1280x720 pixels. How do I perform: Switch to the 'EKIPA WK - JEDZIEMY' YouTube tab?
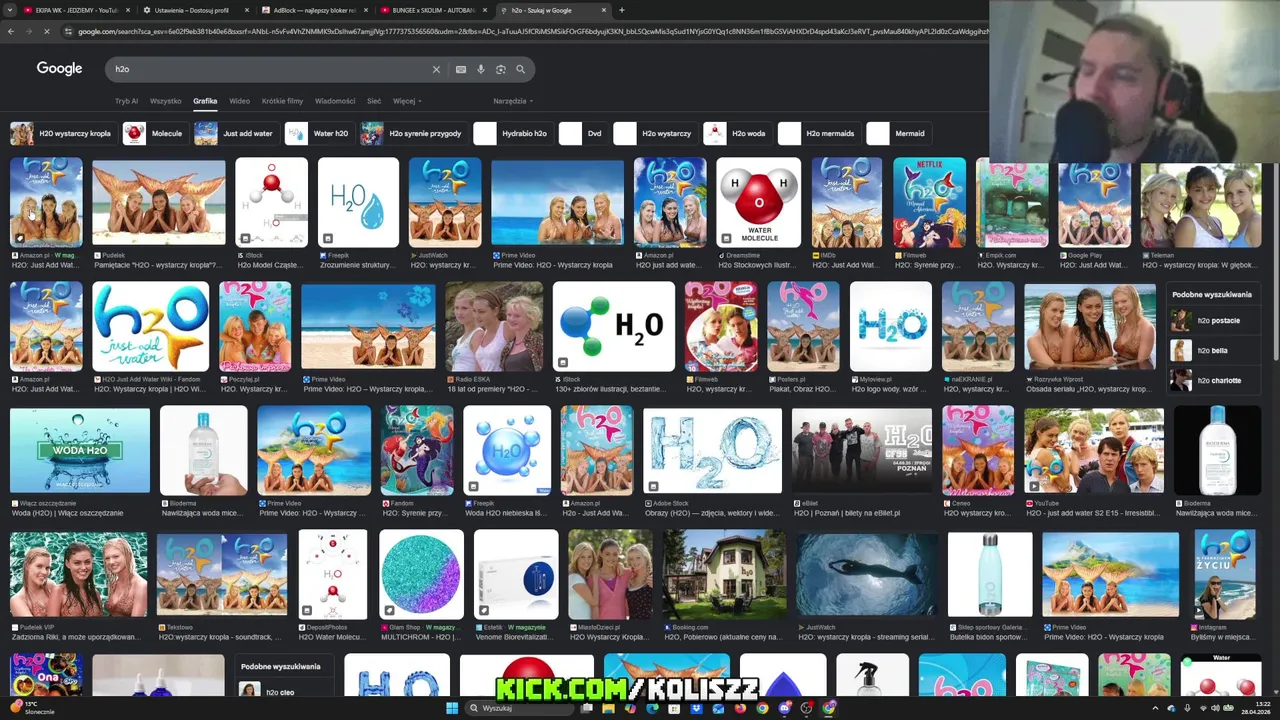click(76, 10)
